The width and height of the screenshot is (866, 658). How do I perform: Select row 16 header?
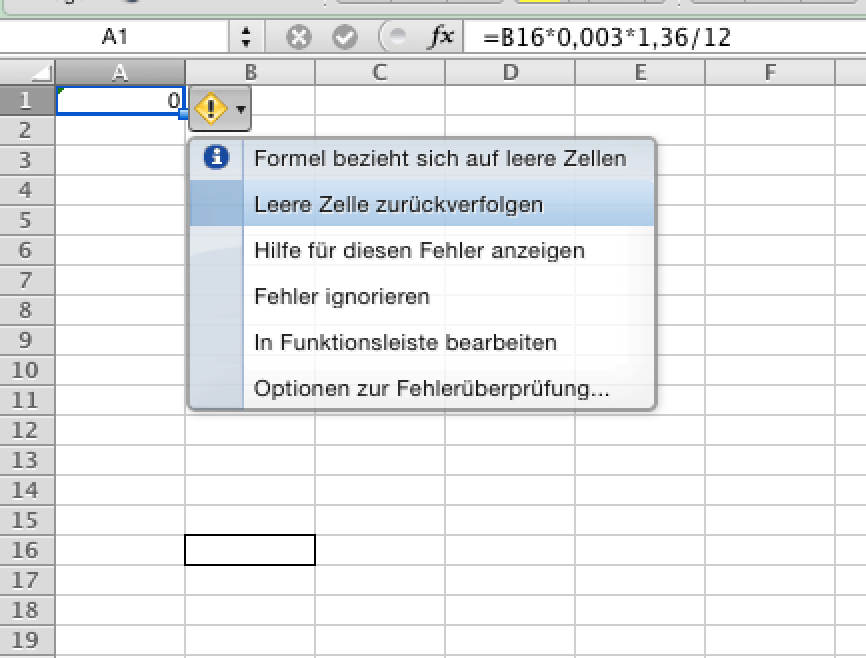point(27,550)
